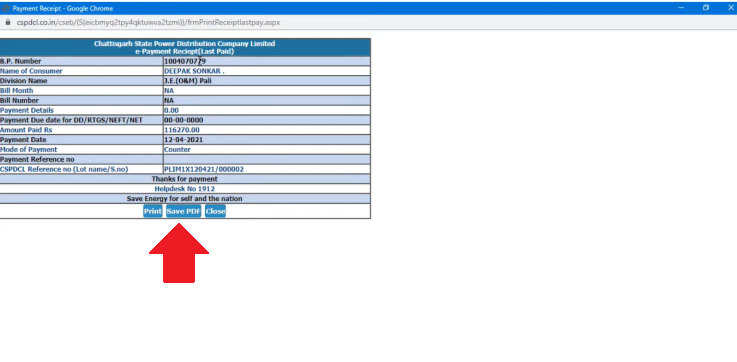This screenshot has height=362, width=737.
Task: Click Save Energy for self and nation text
Action: [x=184, y=199]
